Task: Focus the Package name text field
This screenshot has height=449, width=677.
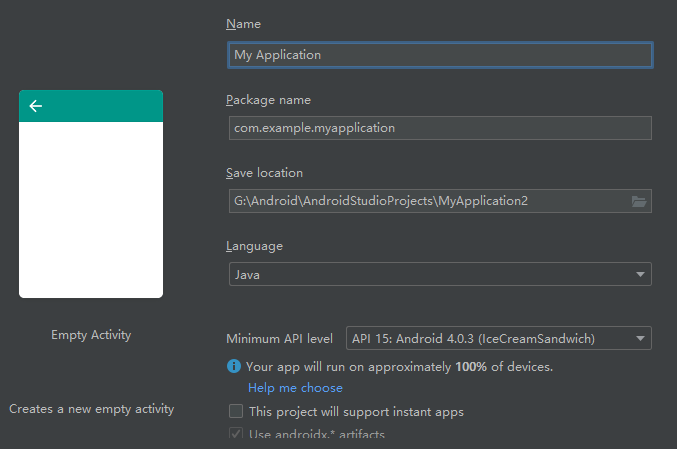Action: click(x=439, y=128)
